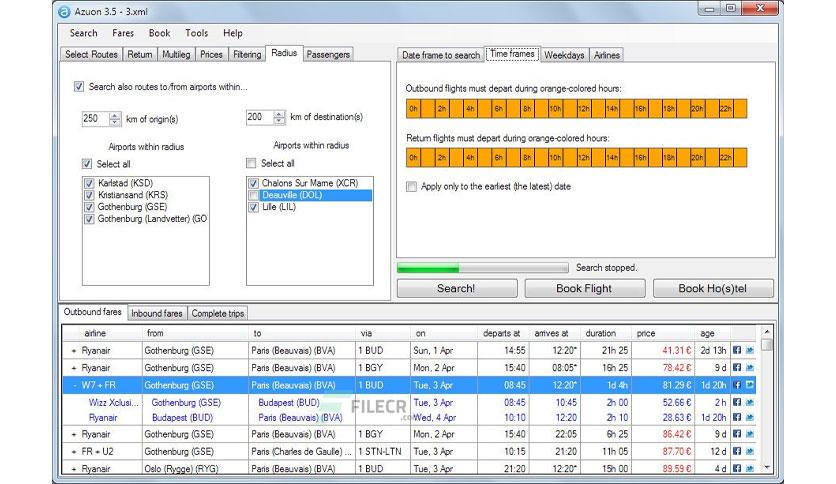Image resolution: width=836 pixels, height=484 pixels.
Task: Increase km of origin value
Action: (115, 115)
